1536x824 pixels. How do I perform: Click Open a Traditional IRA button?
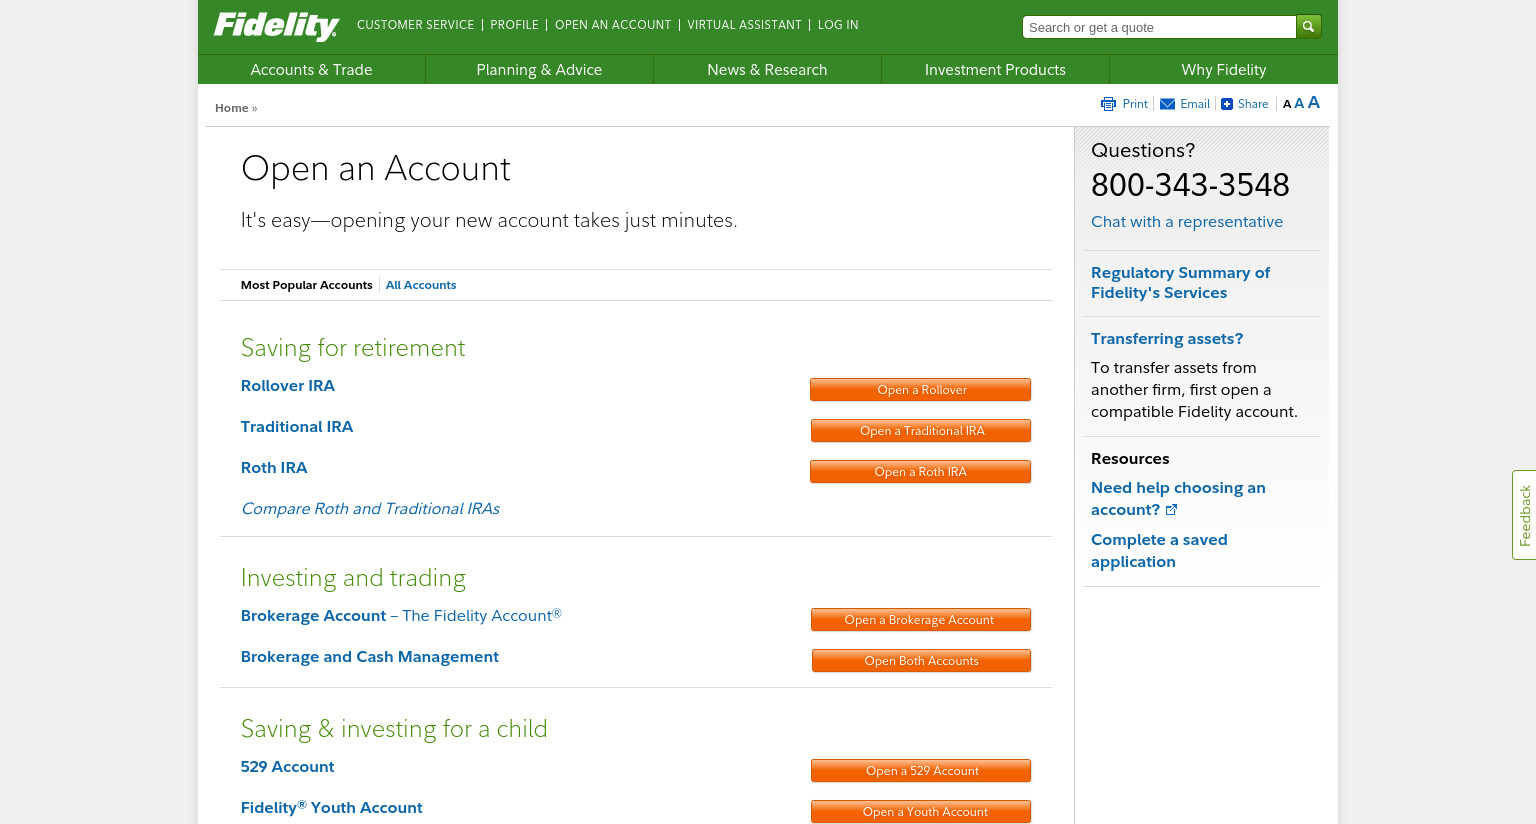click(921, 431)
